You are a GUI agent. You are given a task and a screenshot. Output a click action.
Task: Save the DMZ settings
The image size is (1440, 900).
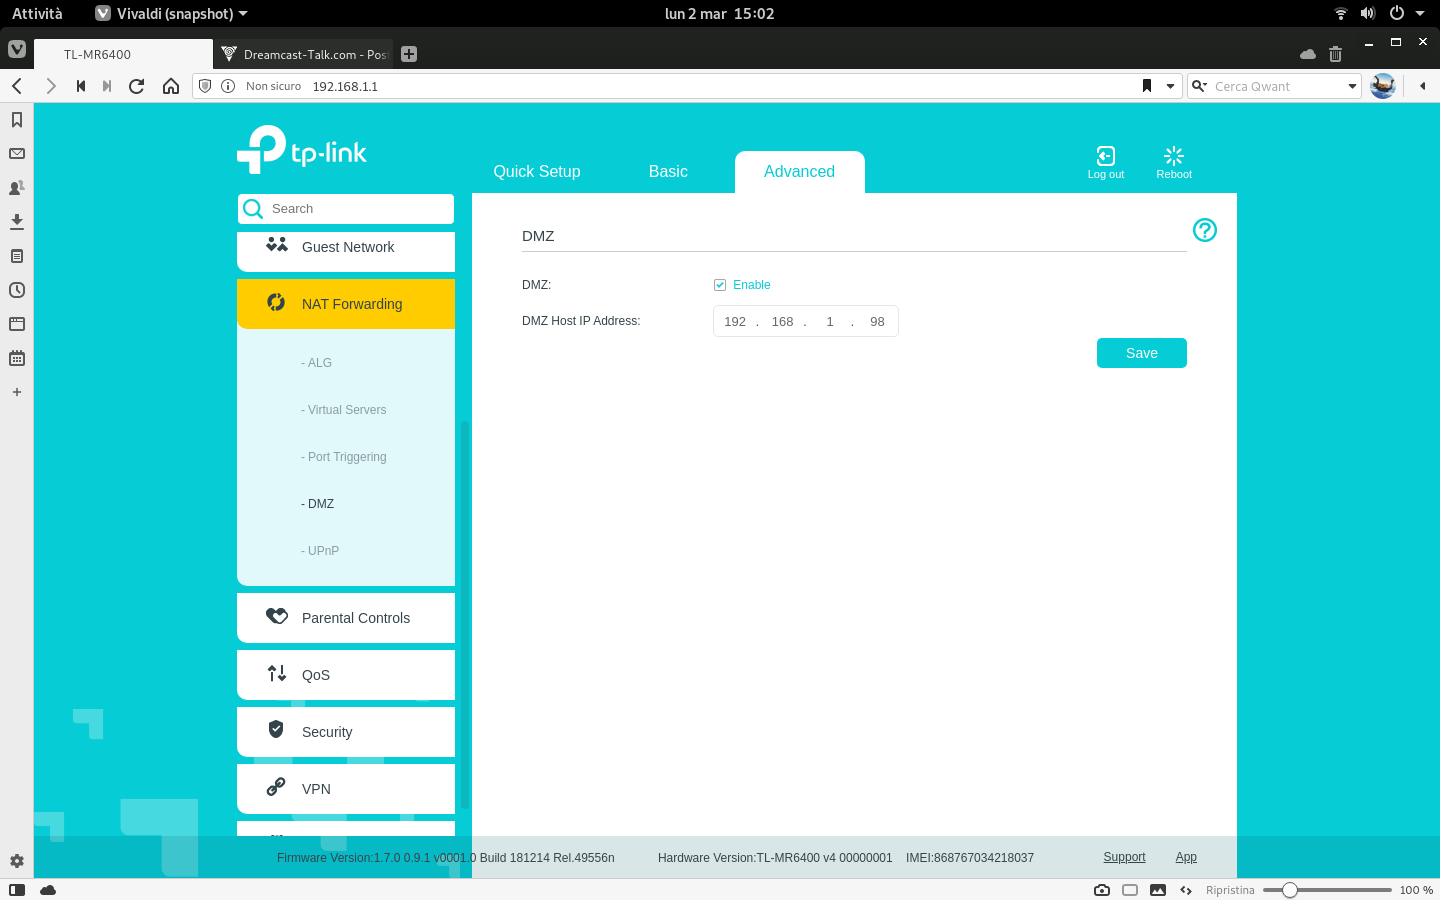pos(1142,353)
